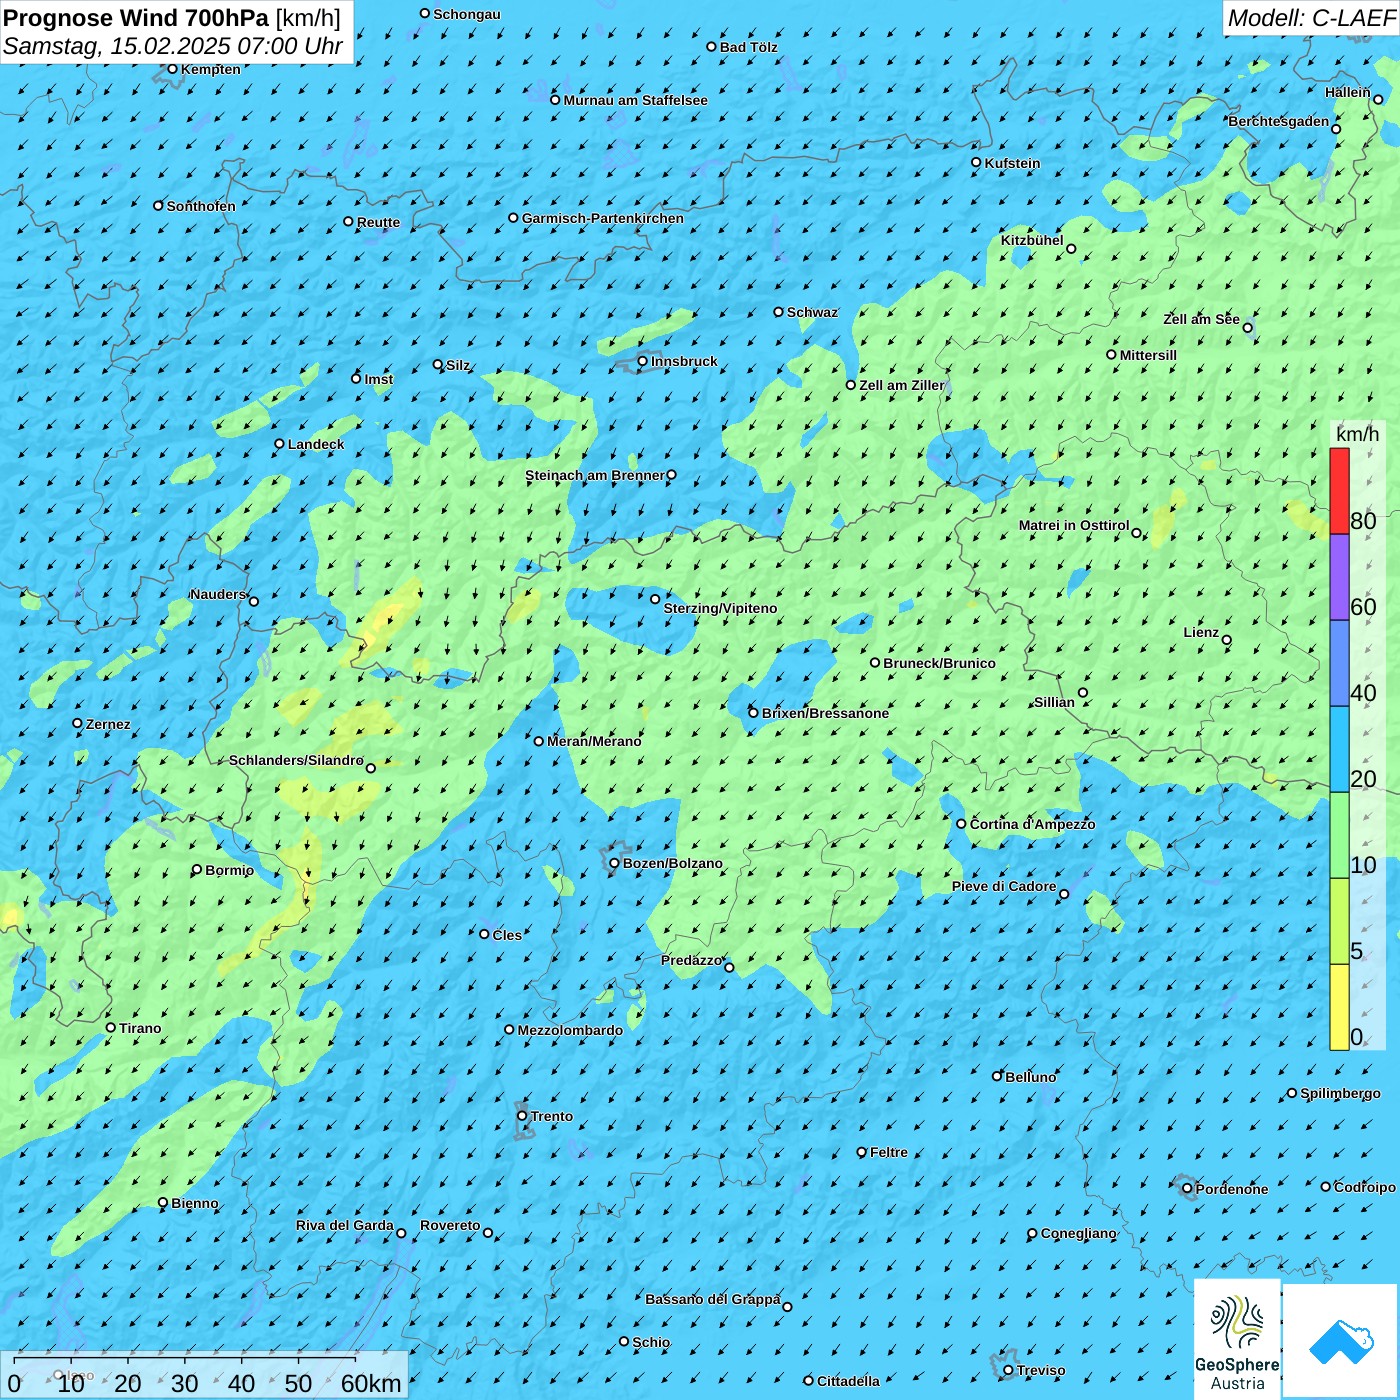Click the GeoSphere Austria logo
This screenshot has width=1400, height=1400.
[1237, 1338]
